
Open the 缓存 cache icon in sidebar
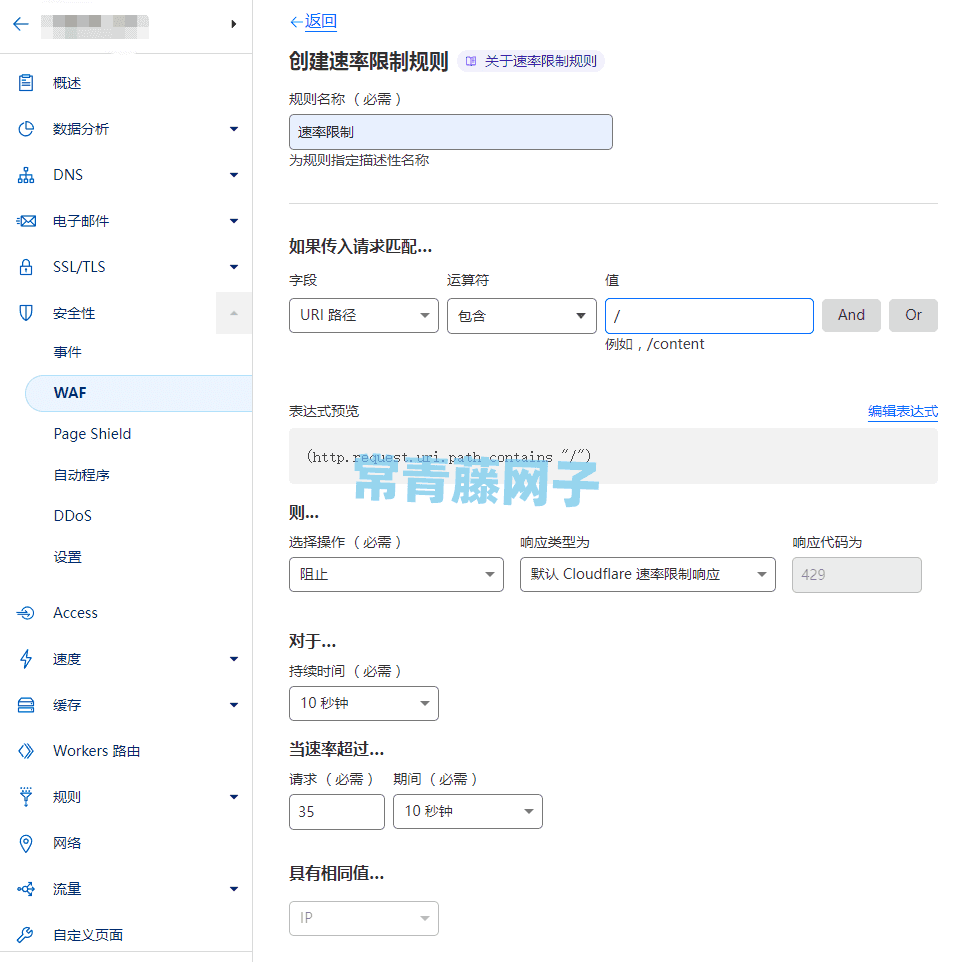pos(26,704)
